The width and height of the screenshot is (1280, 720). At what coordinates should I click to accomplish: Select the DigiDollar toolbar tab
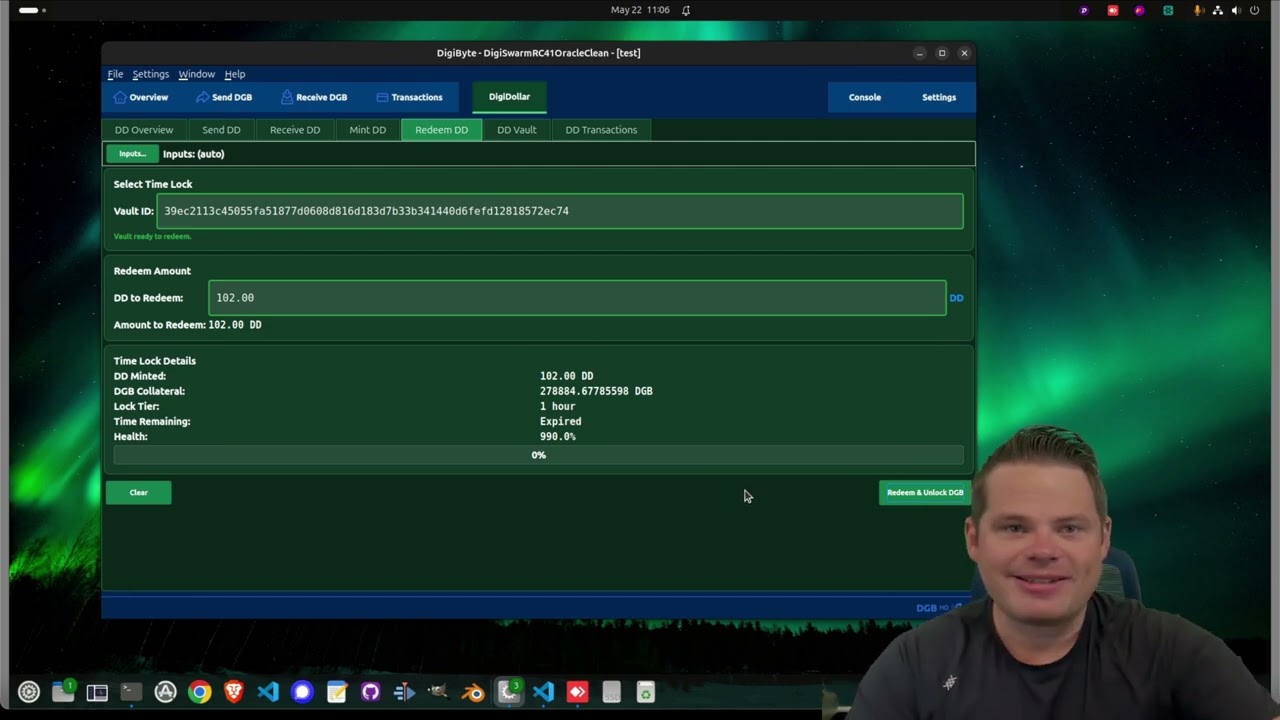coord(509,97)
